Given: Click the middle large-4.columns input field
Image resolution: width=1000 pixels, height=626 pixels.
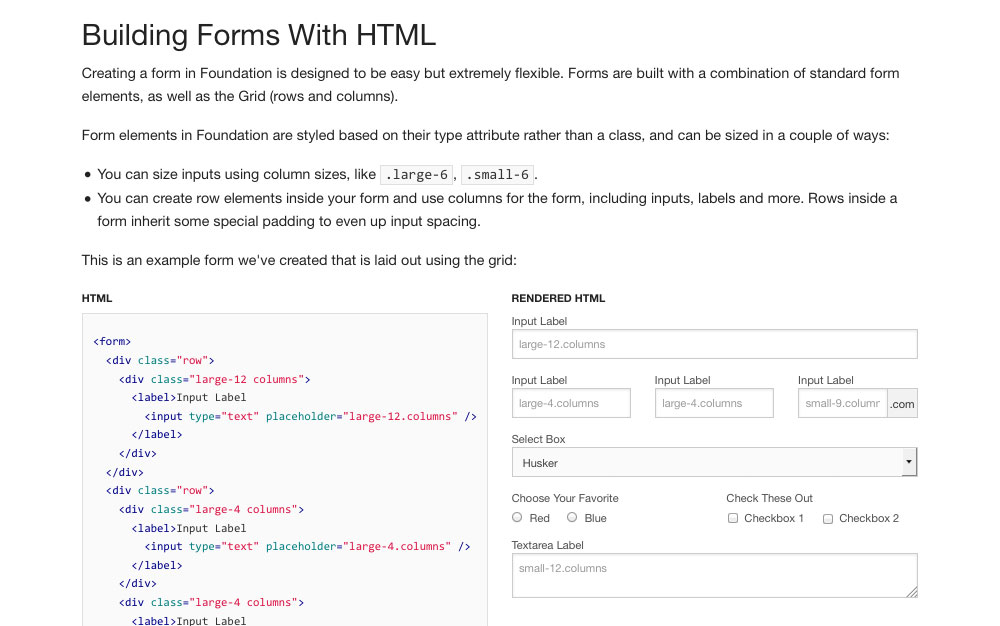Looking at the screenshot, I should 714,403.
